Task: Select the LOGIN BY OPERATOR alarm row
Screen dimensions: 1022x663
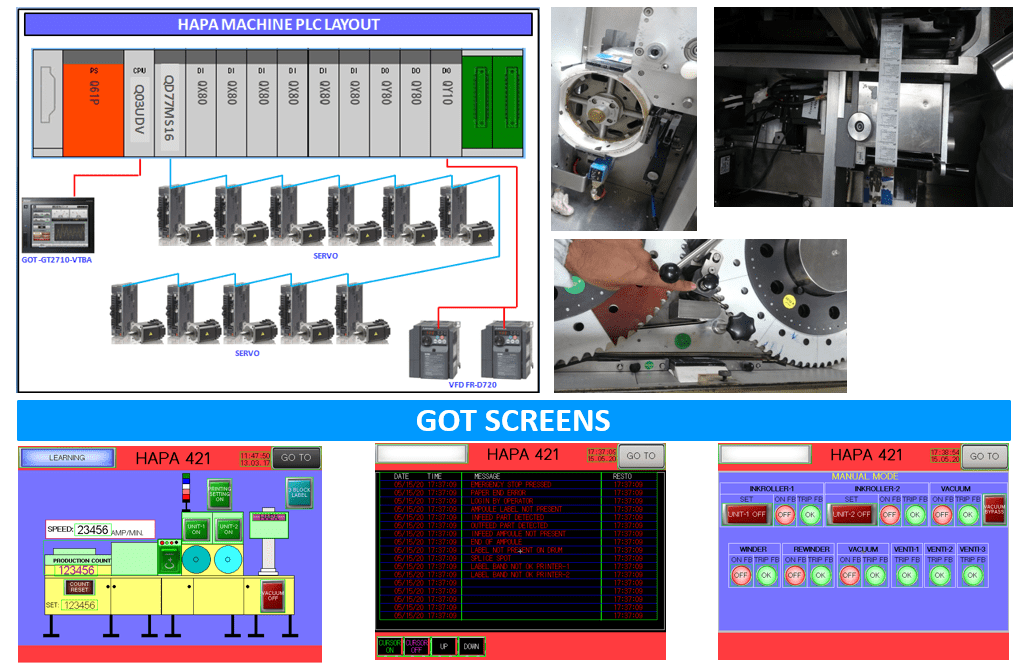Action: click(520, 501)
